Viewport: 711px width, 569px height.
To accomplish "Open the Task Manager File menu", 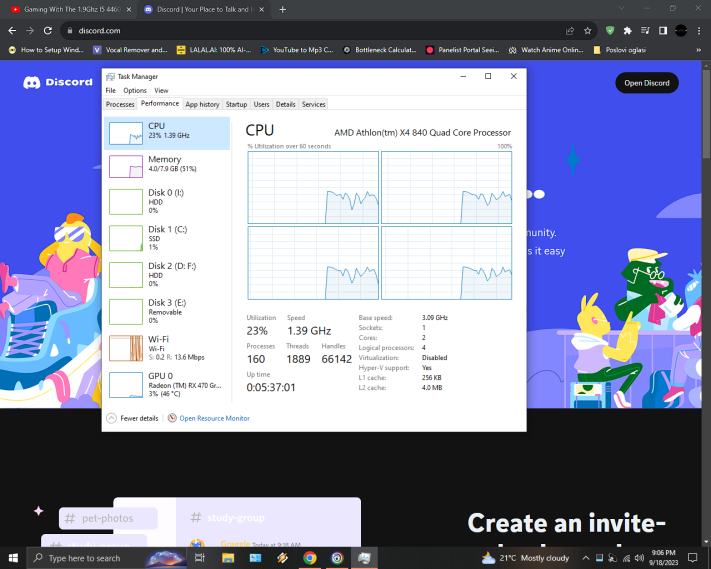I will click(x=111, y=90).
